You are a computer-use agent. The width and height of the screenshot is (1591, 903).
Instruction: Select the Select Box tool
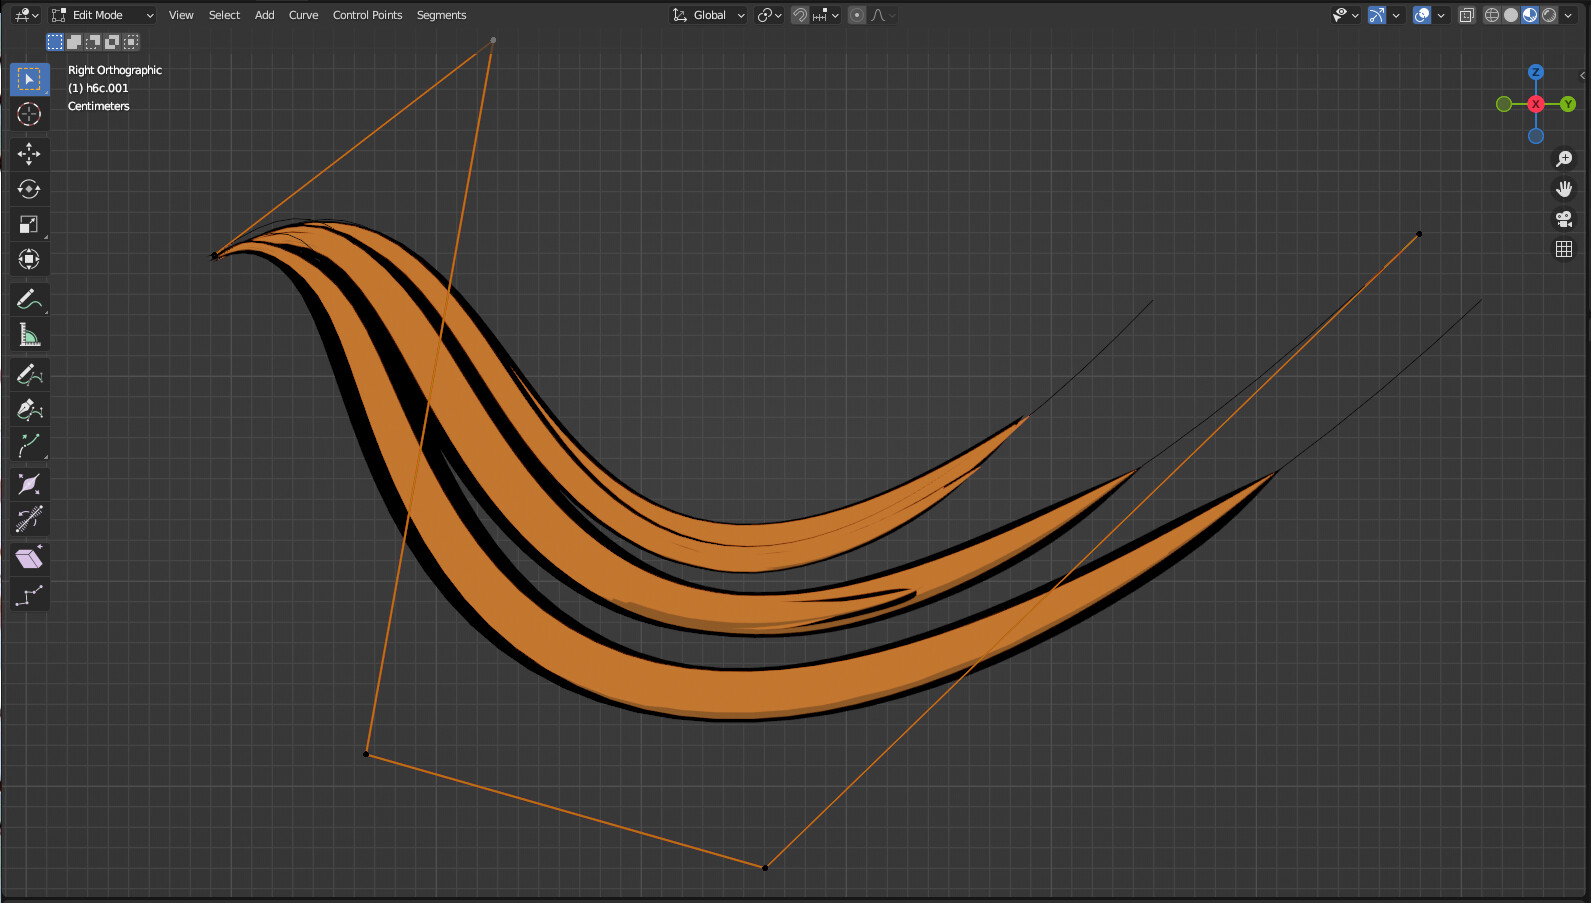(x=29, y=79)
